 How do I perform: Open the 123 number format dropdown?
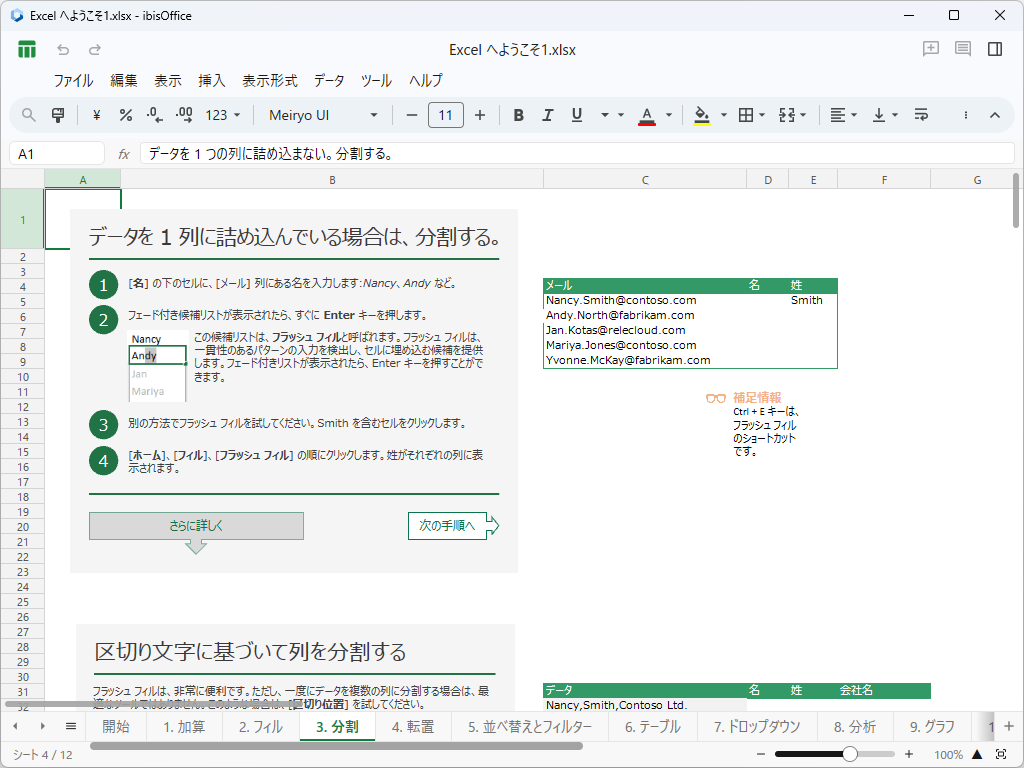223,115
